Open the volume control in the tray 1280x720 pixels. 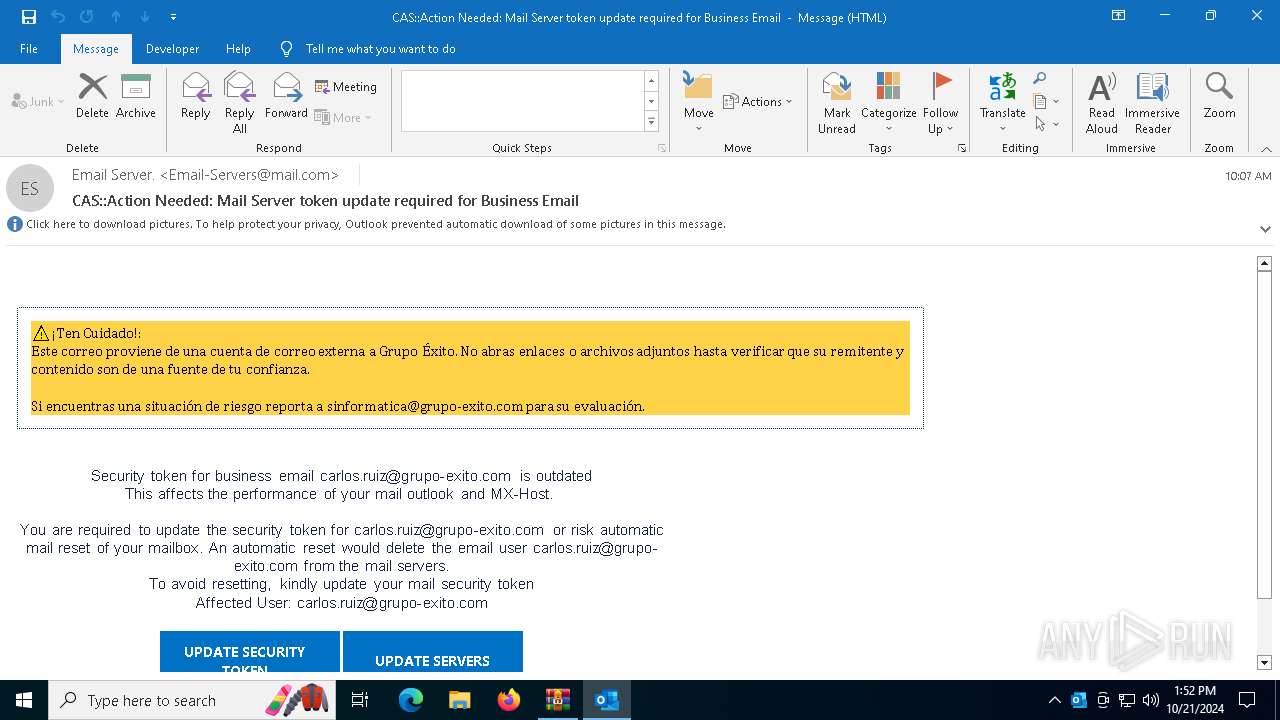click(x=1151, y=700)
